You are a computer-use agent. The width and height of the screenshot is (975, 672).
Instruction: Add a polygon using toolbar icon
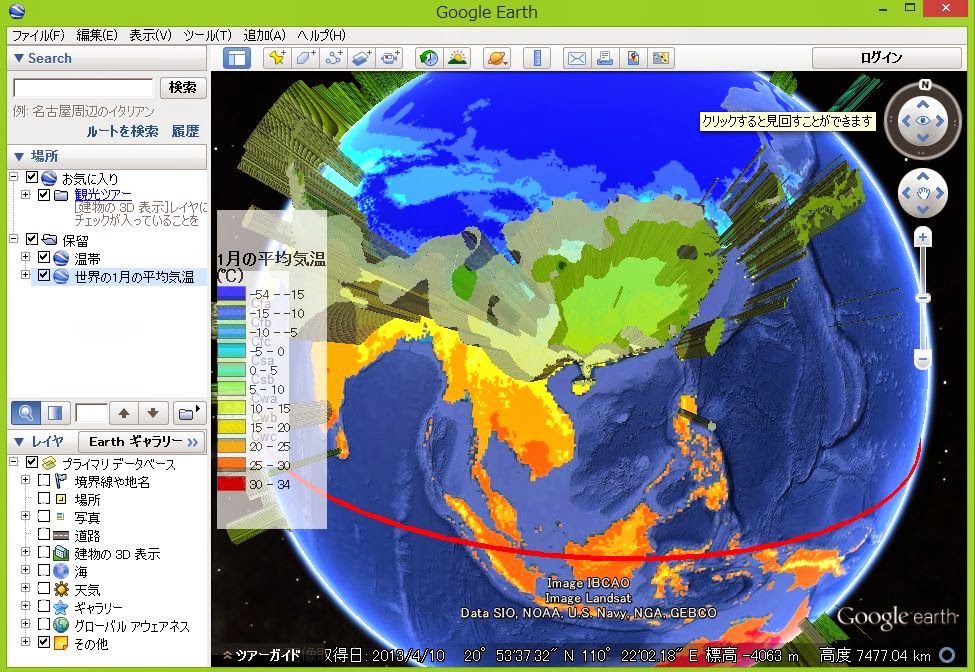[x=305, y=58]
